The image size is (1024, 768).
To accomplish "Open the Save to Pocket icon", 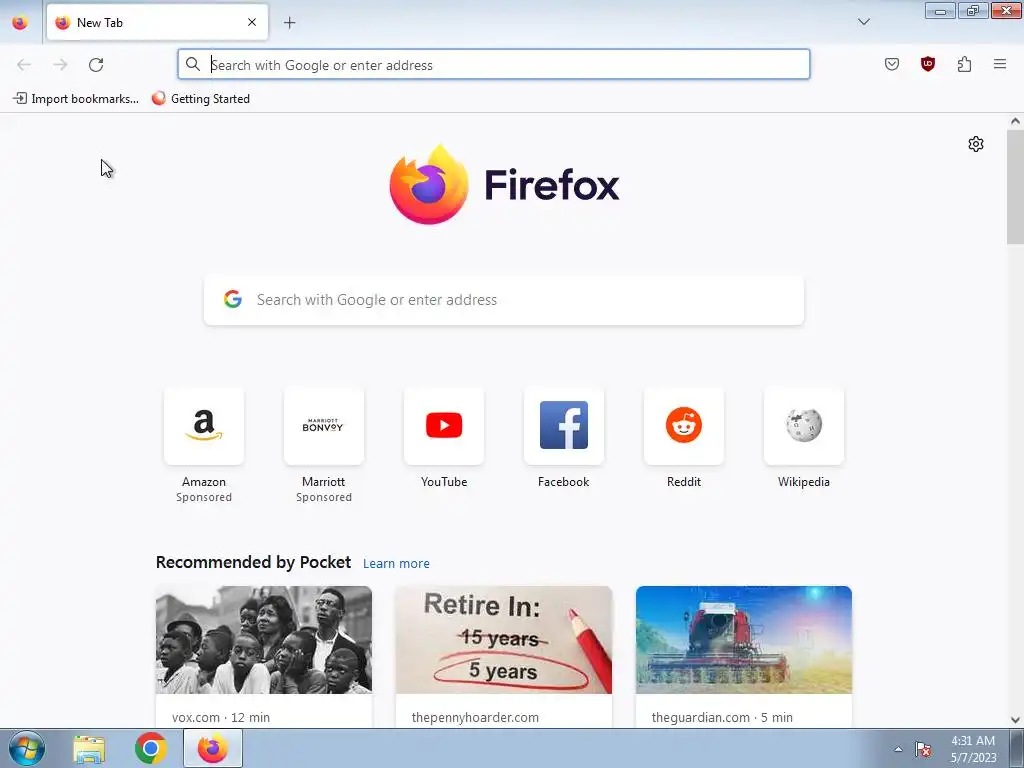I will click(891, 64).
